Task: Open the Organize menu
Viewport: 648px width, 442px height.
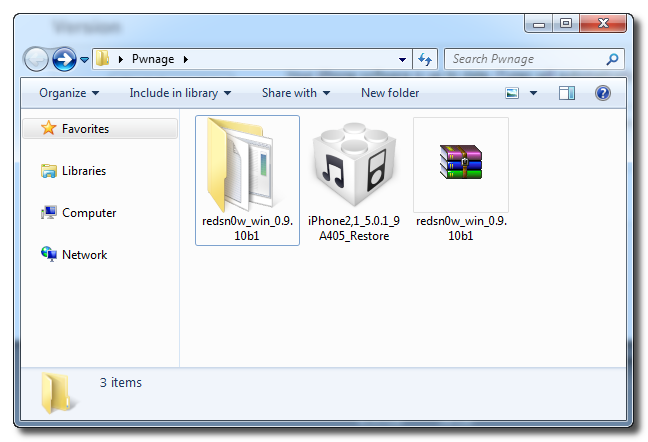Action: (69, 93)
